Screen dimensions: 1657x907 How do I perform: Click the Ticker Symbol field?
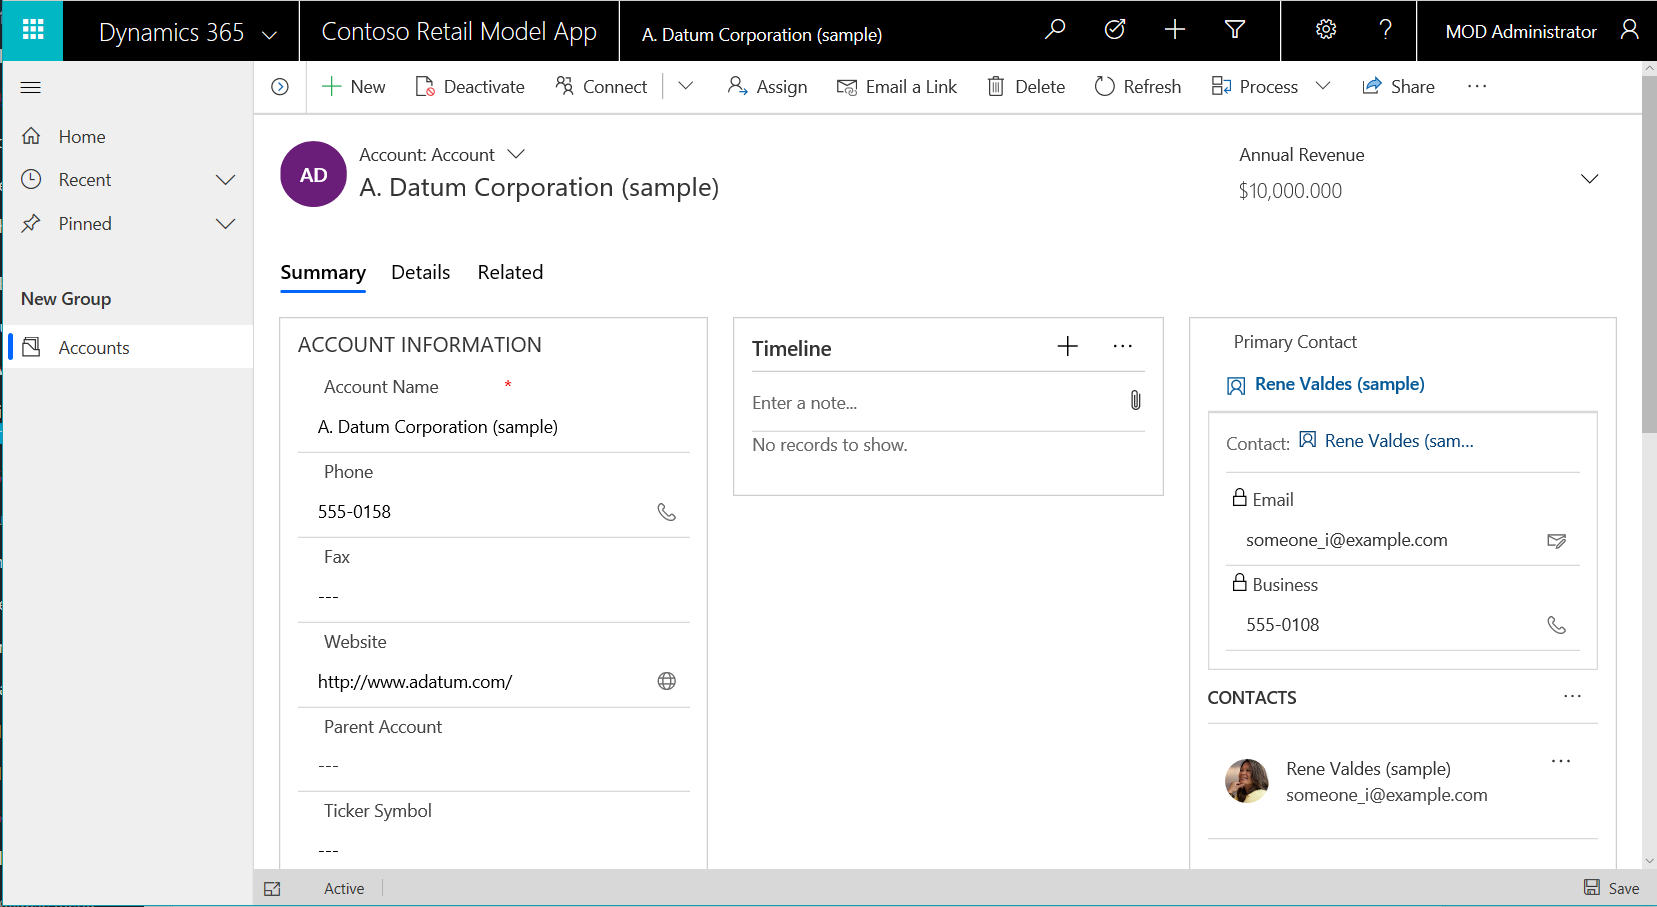[x=494, y=851]
